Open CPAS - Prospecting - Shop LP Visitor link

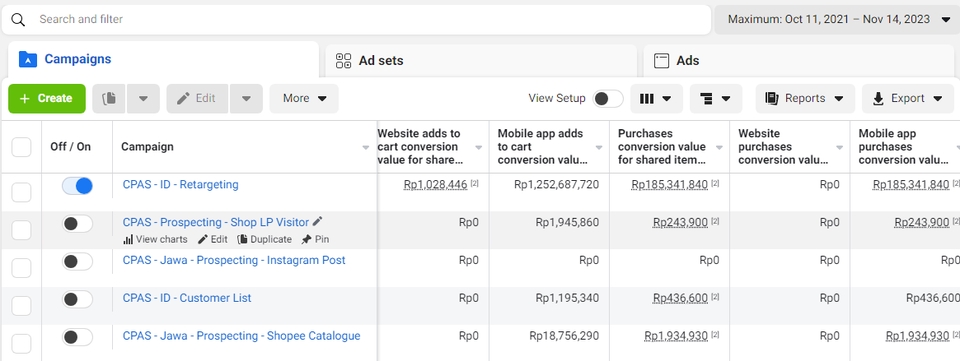tap(216, 222)
